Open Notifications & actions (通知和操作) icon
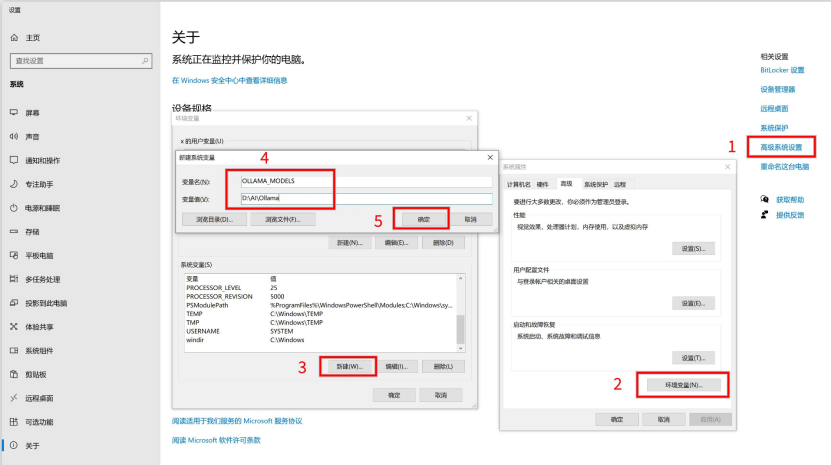The height and width of the screenshot is (465, 831). (x=14, y=160)
